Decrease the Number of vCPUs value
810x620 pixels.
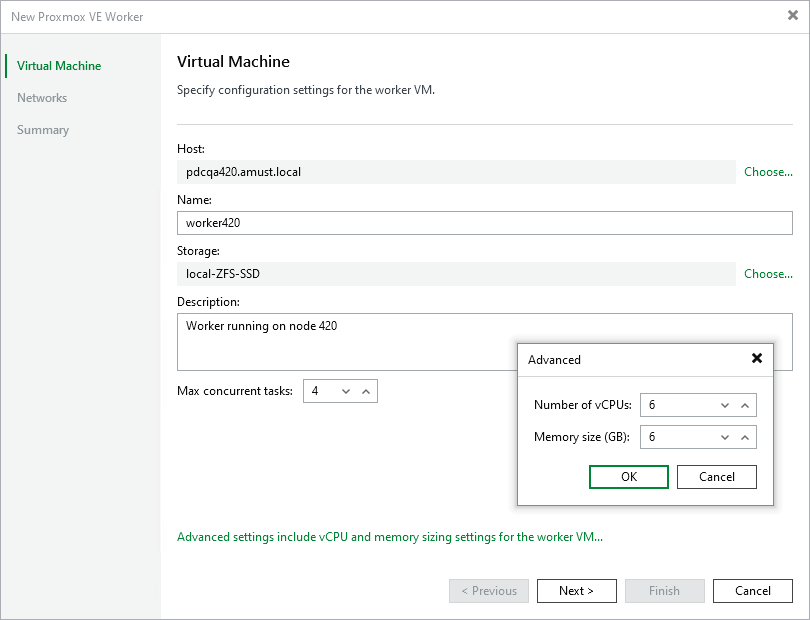725,405
